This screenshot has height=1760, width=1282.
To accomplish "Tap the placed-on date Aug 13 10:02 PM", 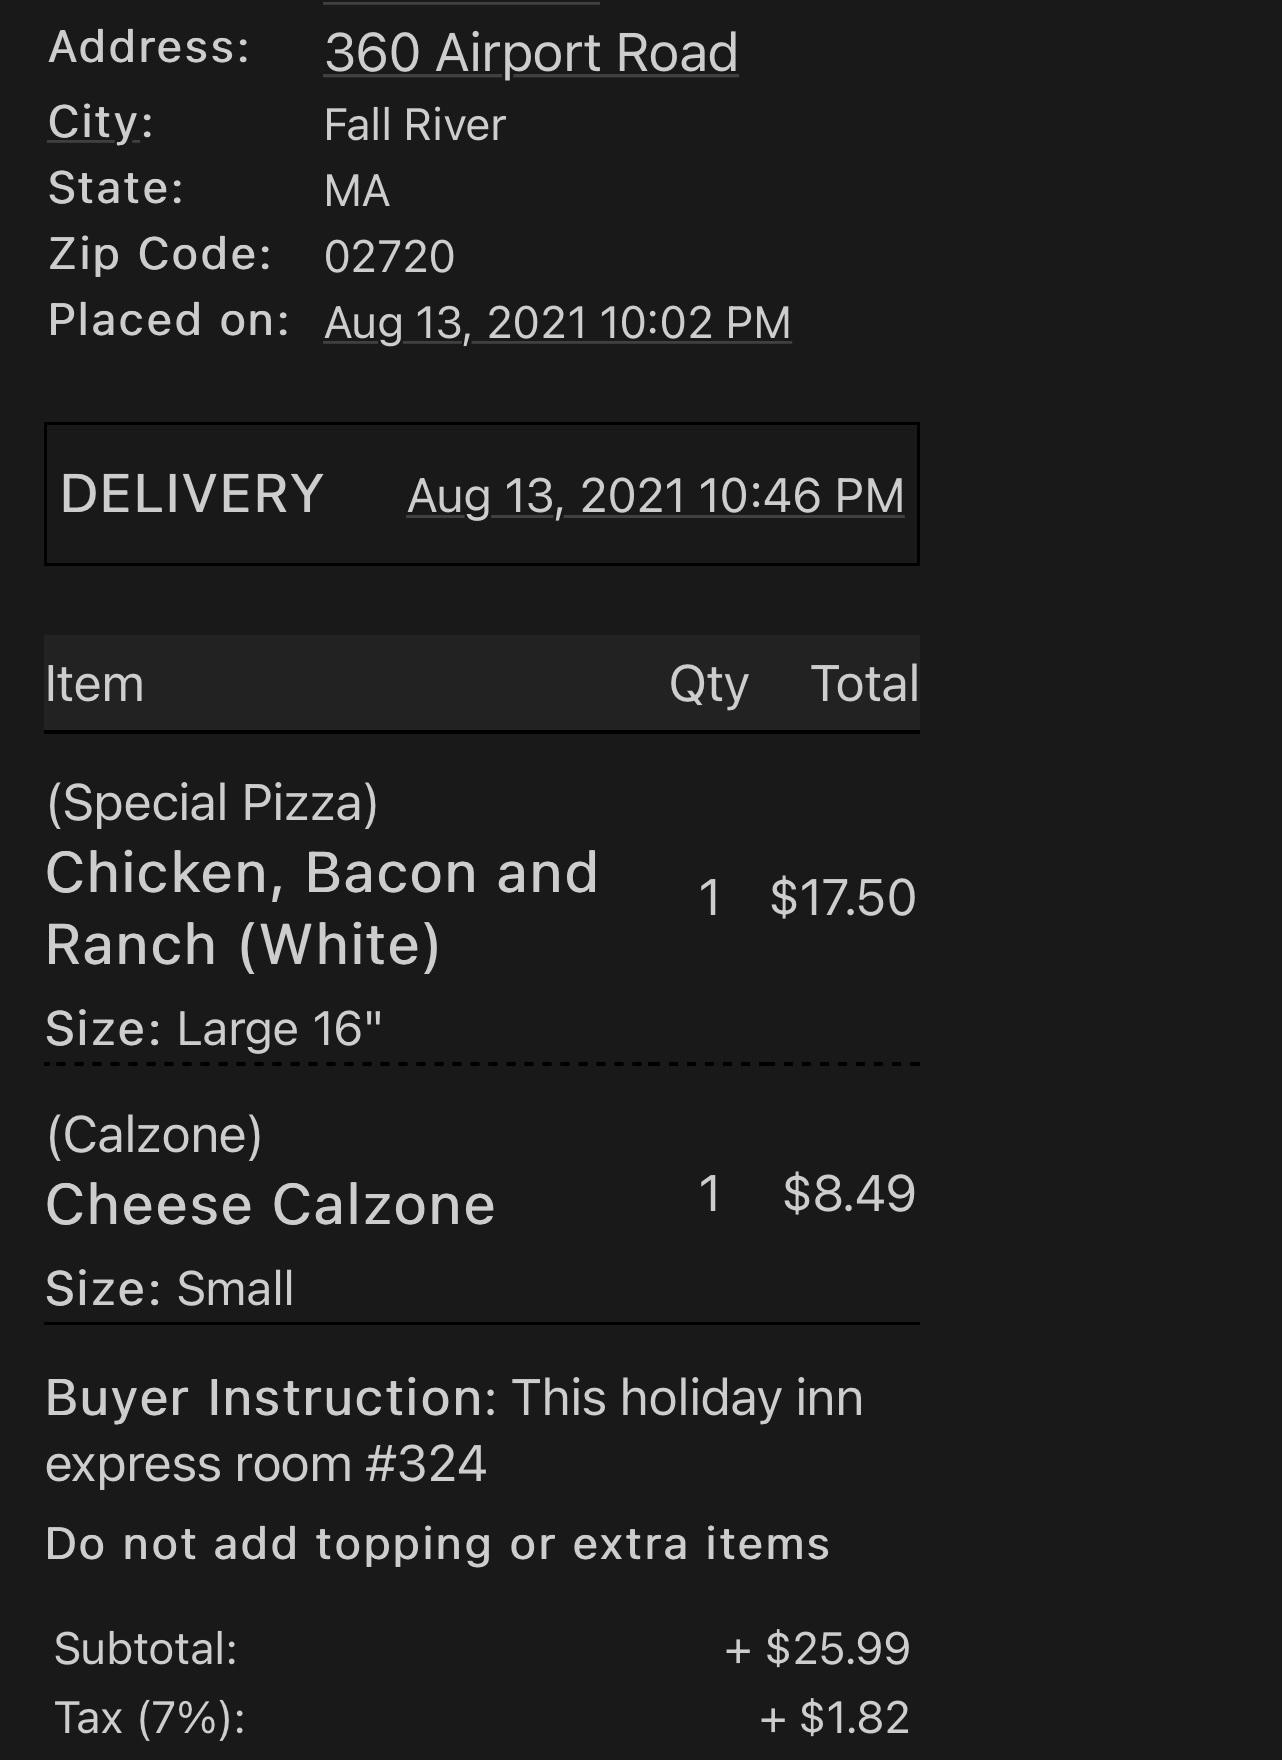I will click(x=557, y=323).
